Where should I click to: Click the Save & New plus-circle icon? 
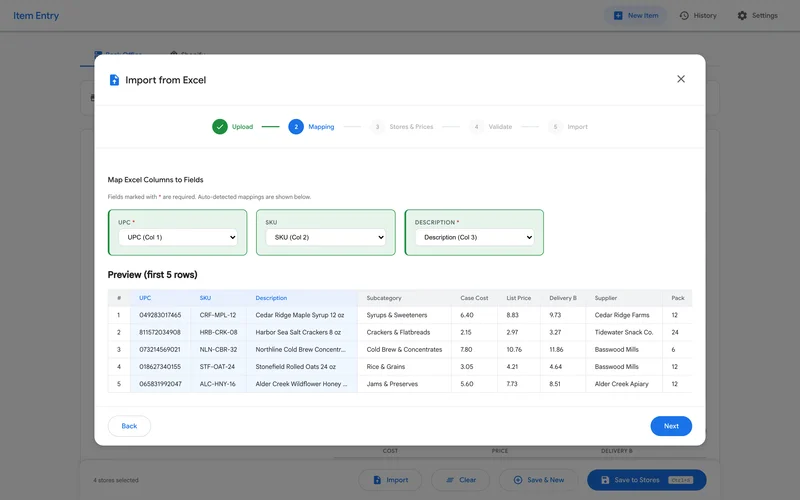tap(518, 480)
